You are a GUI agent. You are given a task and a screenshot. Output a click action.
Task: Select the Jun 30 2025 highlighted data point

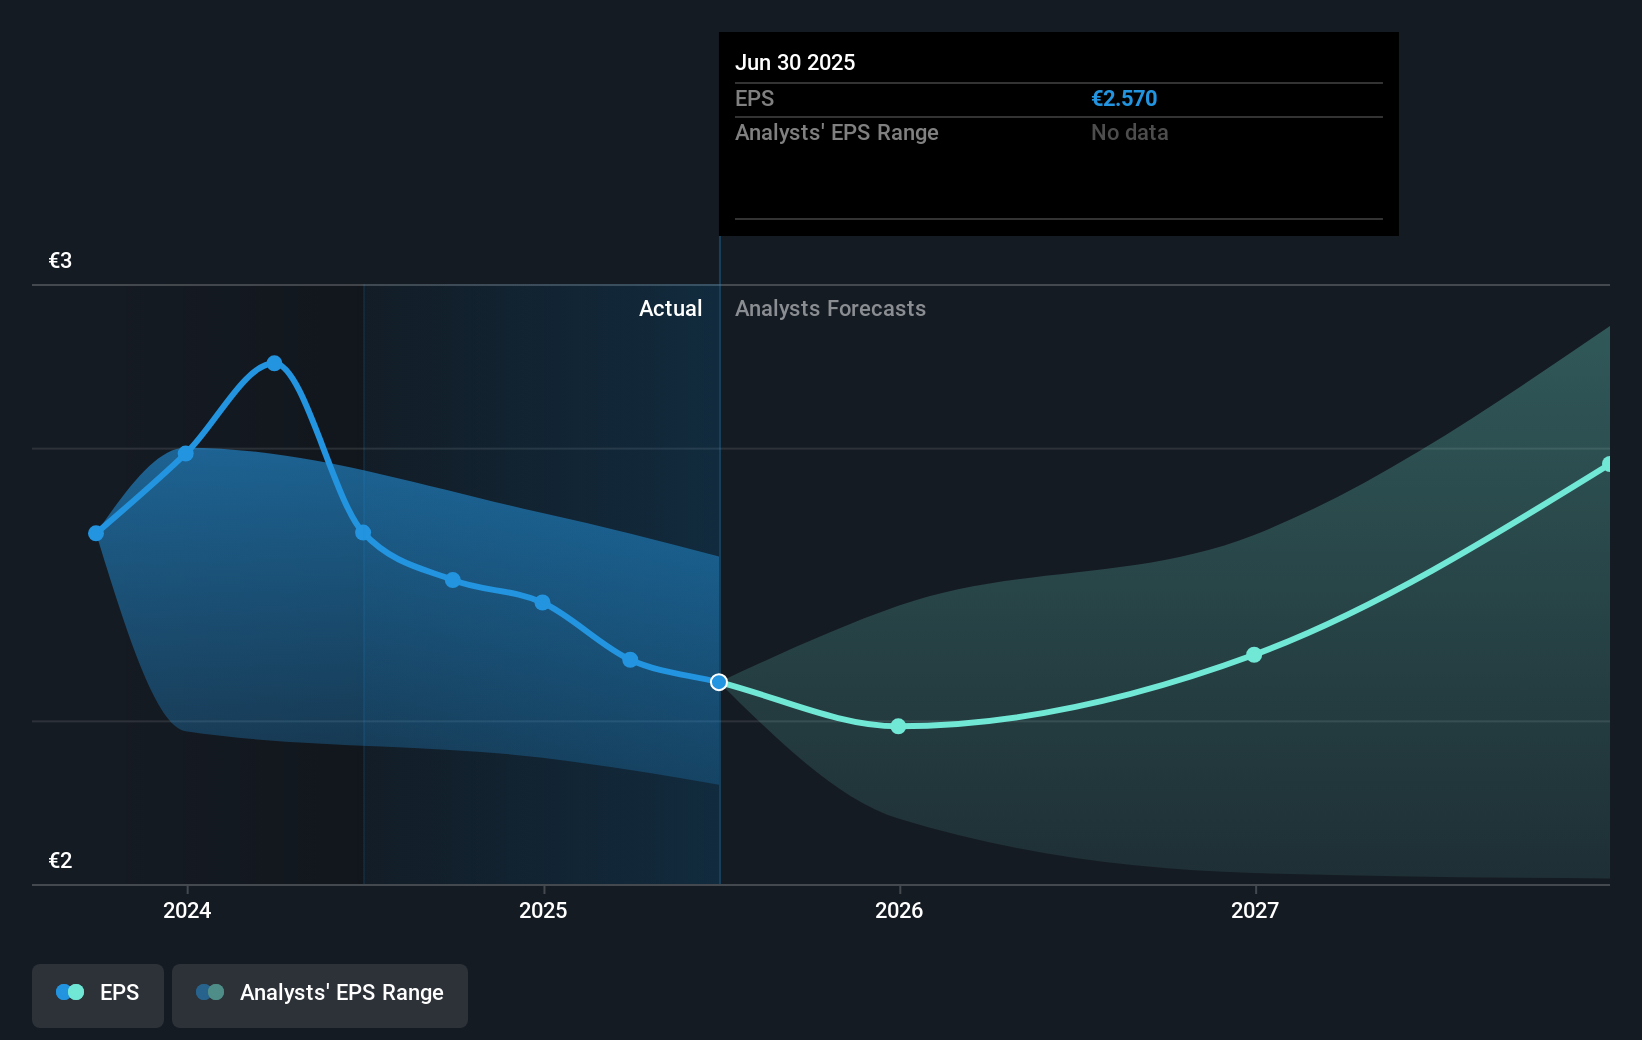coord(719,682)
